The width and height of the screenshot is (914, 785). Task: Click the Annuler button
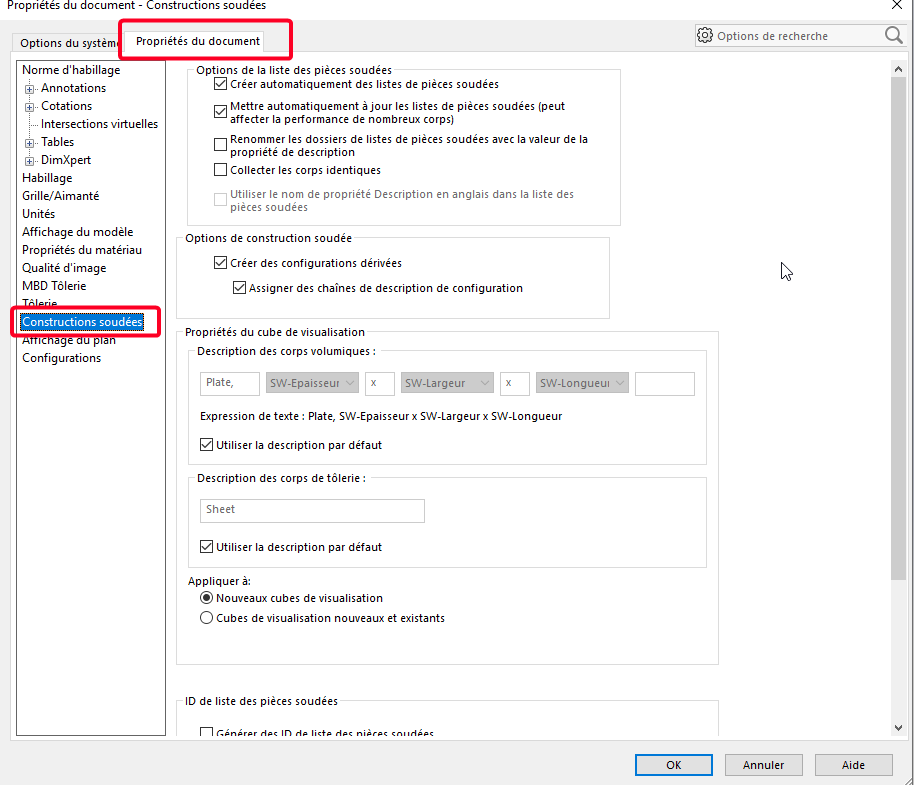click(763, 765)
